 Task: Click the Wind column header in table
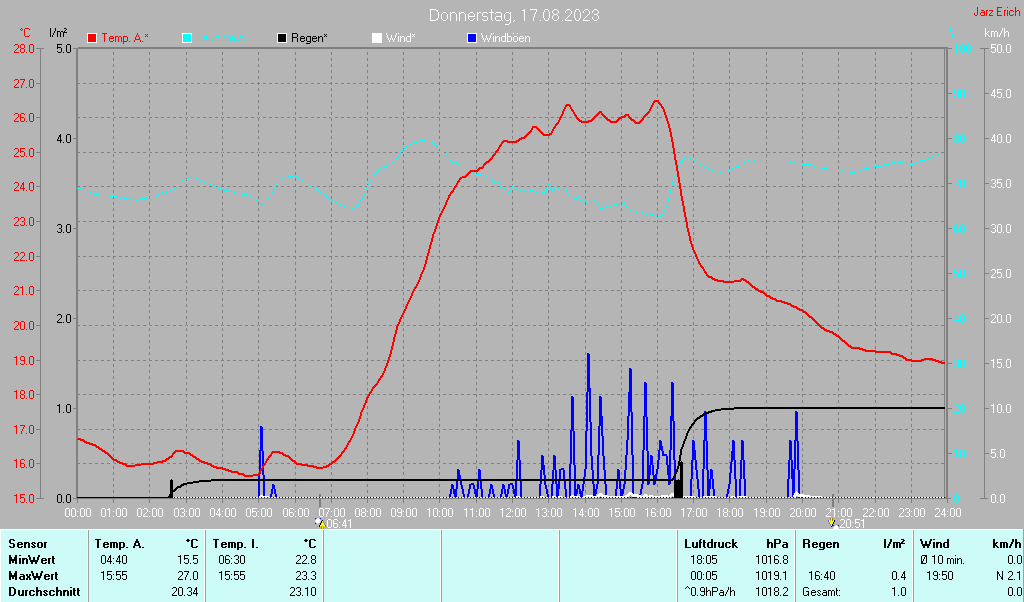click(x=934, y=544)
